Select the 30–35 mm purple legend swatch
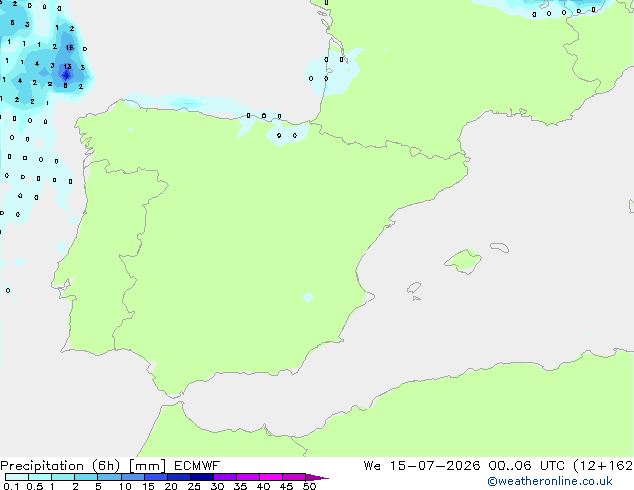634x490 pixels. click(x=225, y=477)
